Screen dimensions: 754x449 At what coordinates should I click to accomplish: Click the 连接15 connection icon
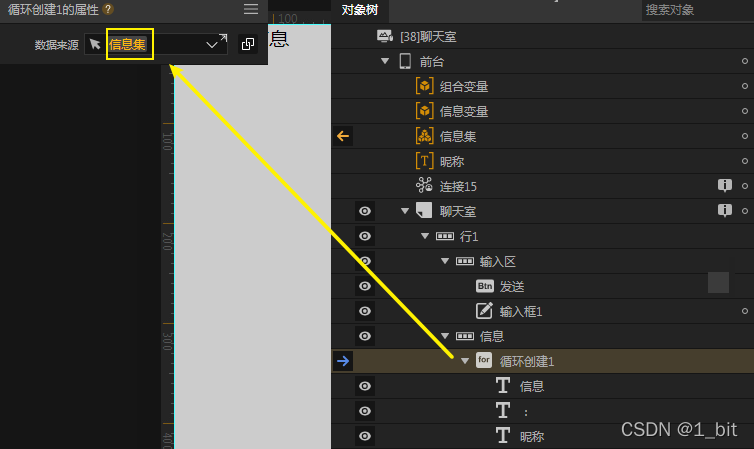pyautogui.click(x=424, y=185)
